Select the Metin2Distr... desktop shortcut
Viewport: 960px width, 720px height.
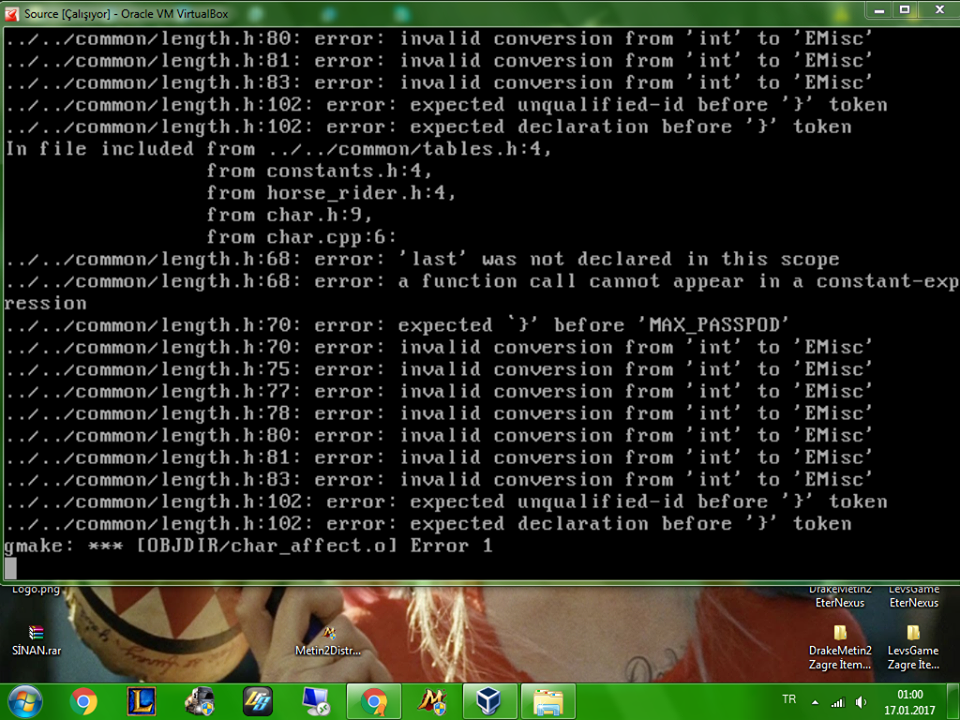coord(328,640)
